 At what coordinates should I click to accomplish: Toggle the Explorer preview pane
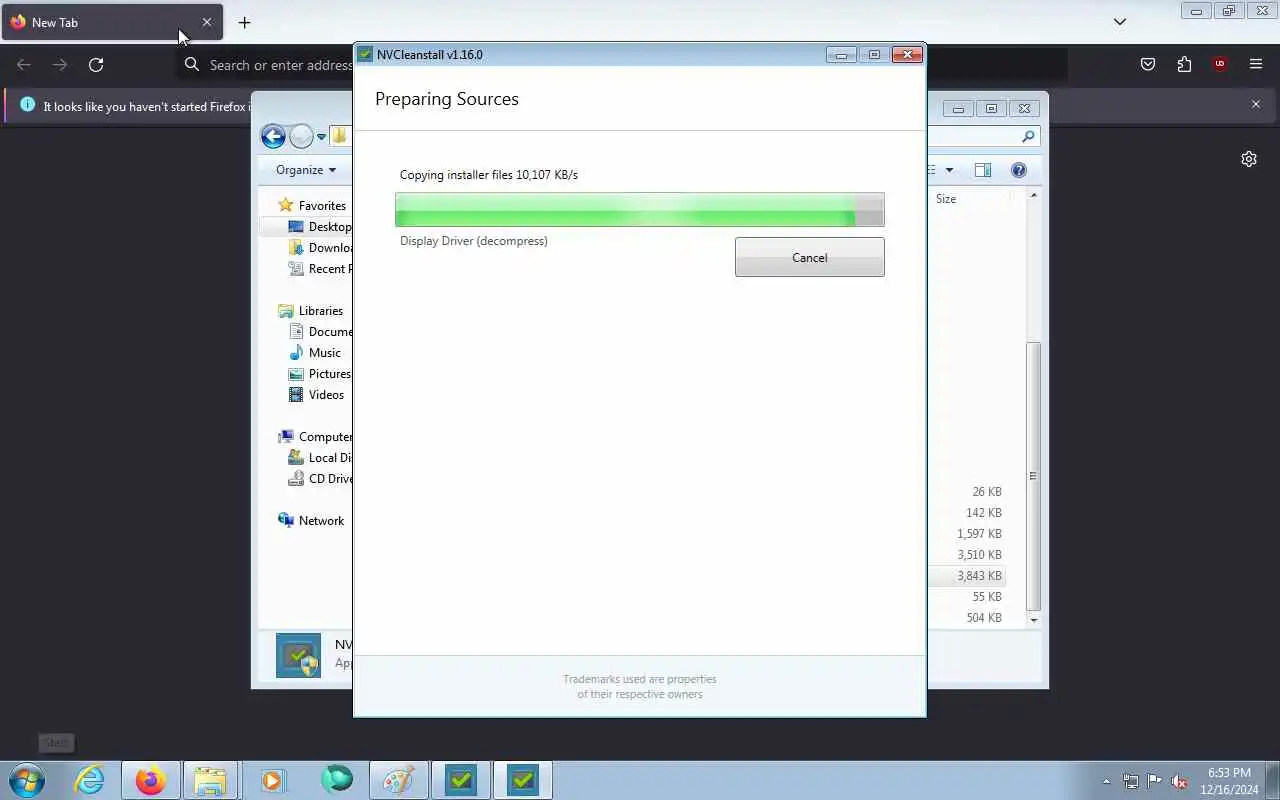(x=983, y=170)
